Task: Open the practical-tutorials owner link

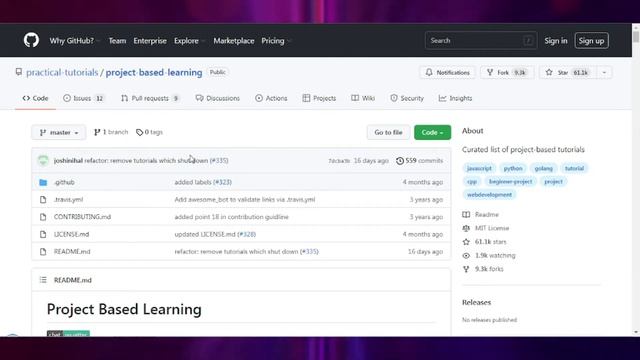Action: point(62,72)
